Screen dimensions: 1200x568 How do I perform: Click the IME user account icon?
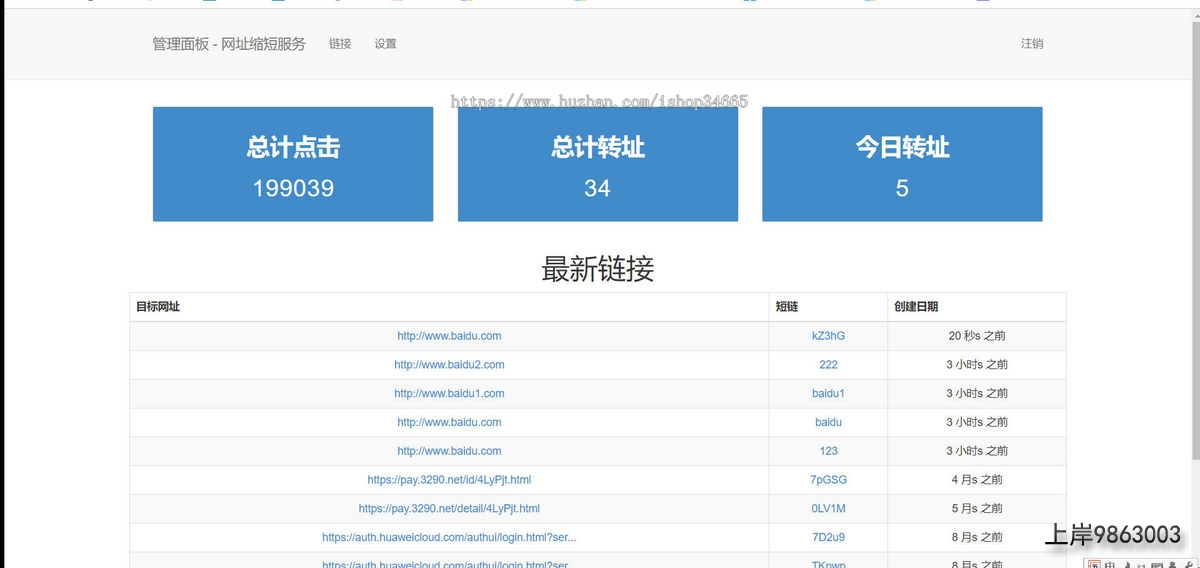[x=1175, y=563]
